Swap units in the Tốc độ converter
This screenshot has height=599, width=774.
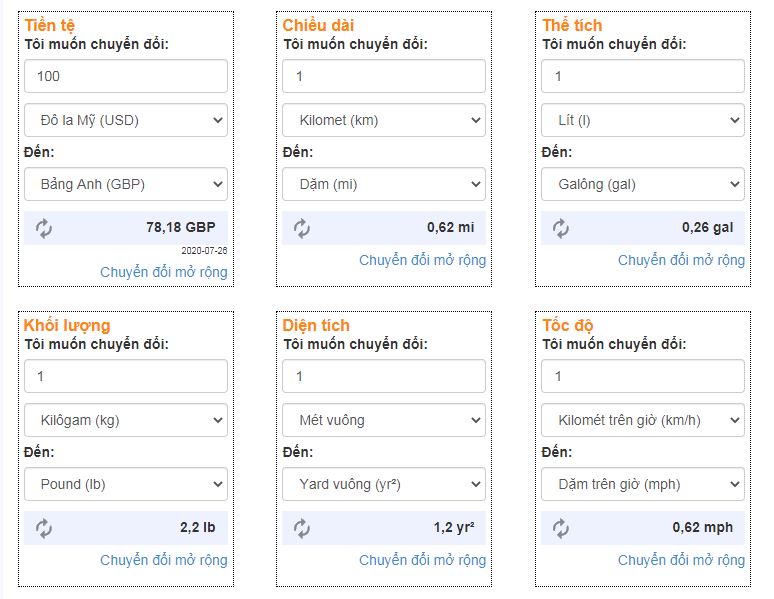[x=561, y=528]
